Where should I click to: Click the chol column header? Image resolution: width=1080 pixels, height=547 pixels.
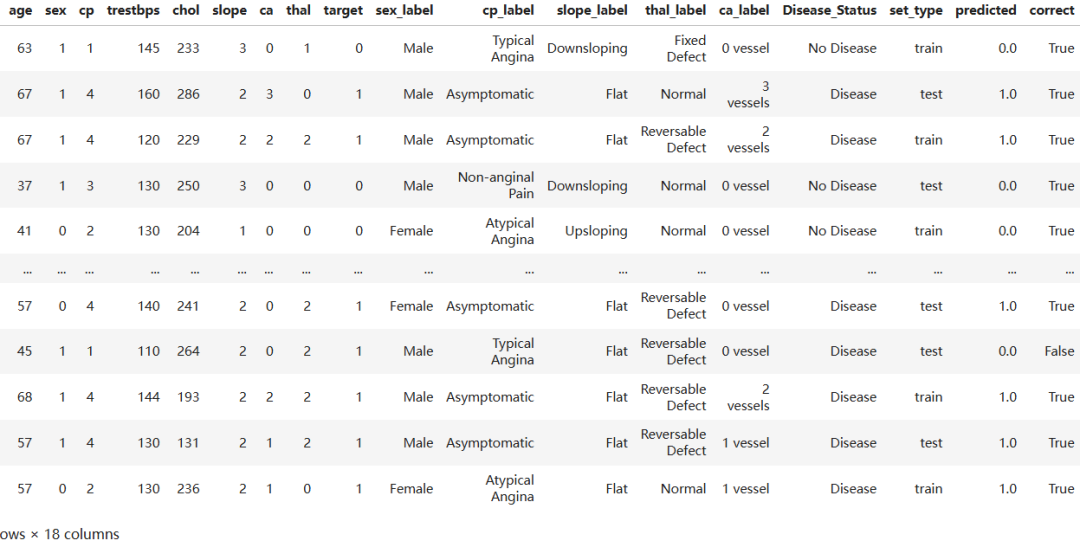pyautogui.click(x=186, y=11)
